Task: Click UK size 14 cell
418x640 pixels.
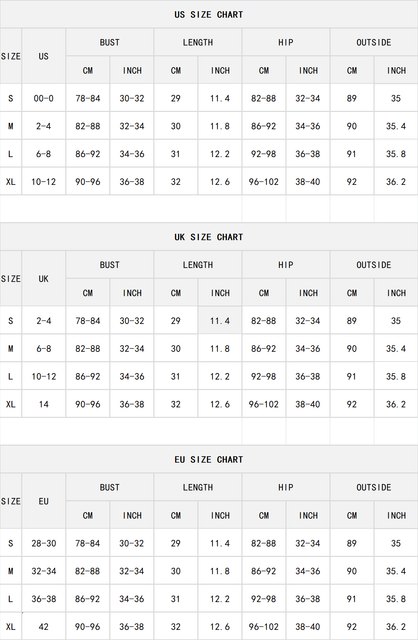Action: (44, 404)
